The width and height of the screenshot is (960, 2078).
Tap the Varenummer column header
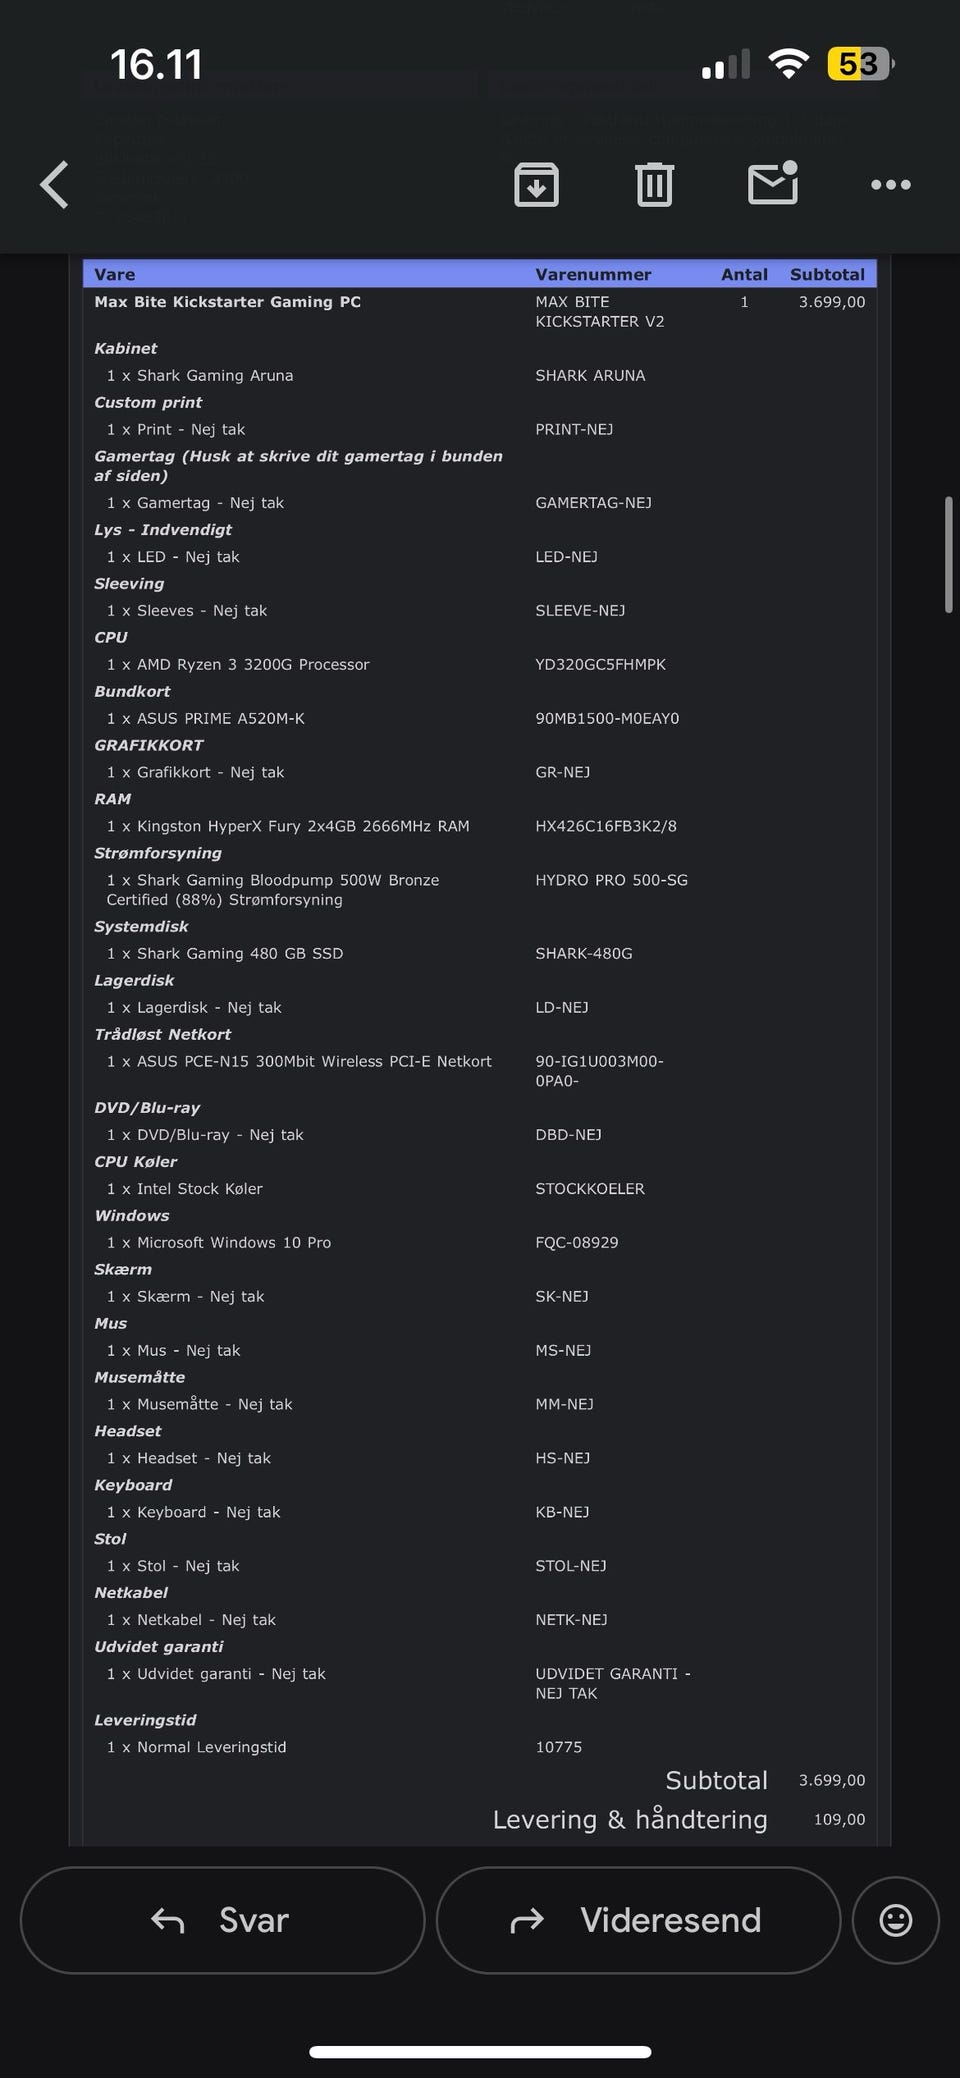tap(593, 274)
